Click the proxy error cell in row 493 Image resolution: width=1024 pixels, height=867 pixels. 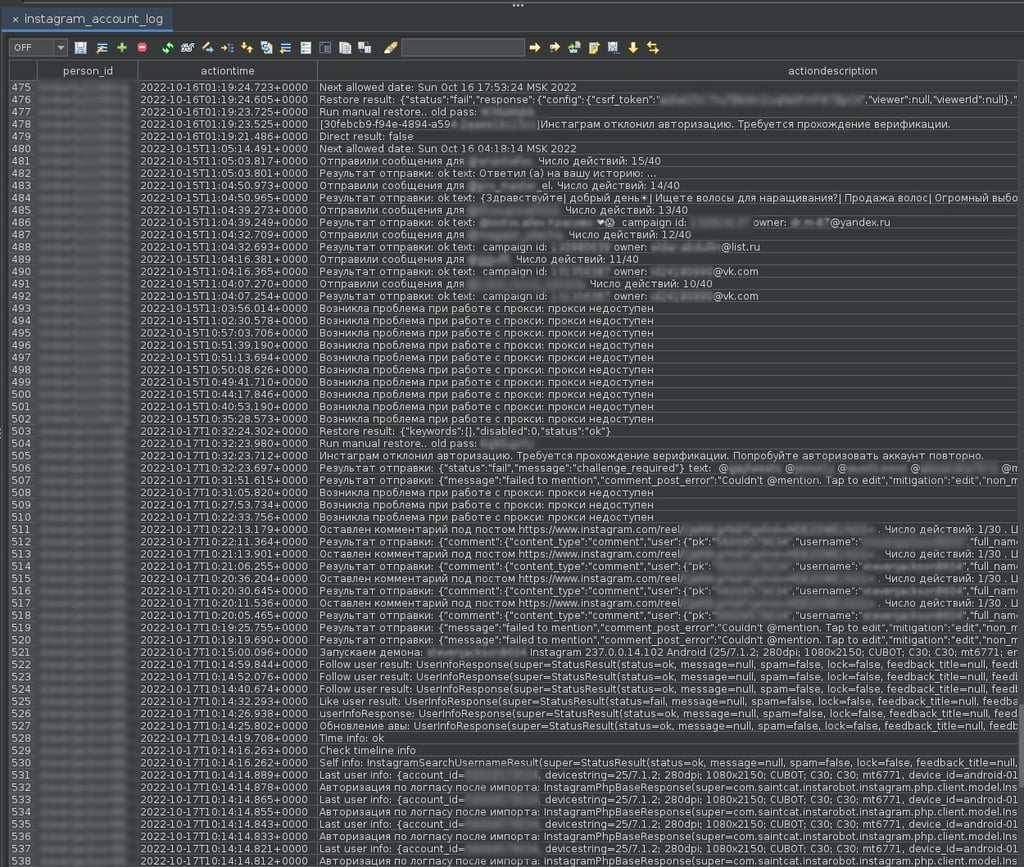coord(669,309)
